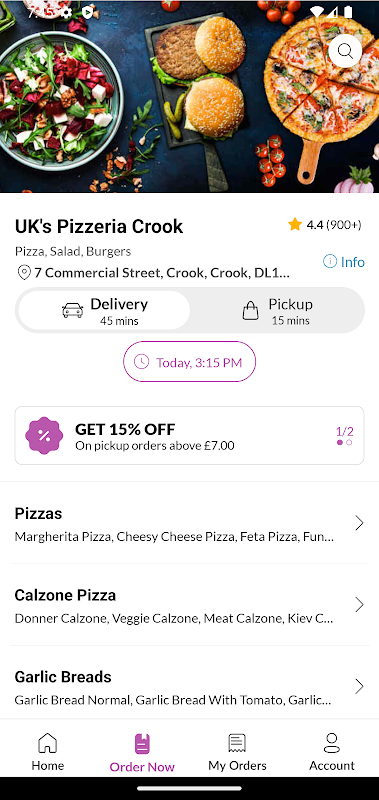Screen dimensions: 379x800
Task: Switch order mode to Delivery
Action: tap(105, 310)
